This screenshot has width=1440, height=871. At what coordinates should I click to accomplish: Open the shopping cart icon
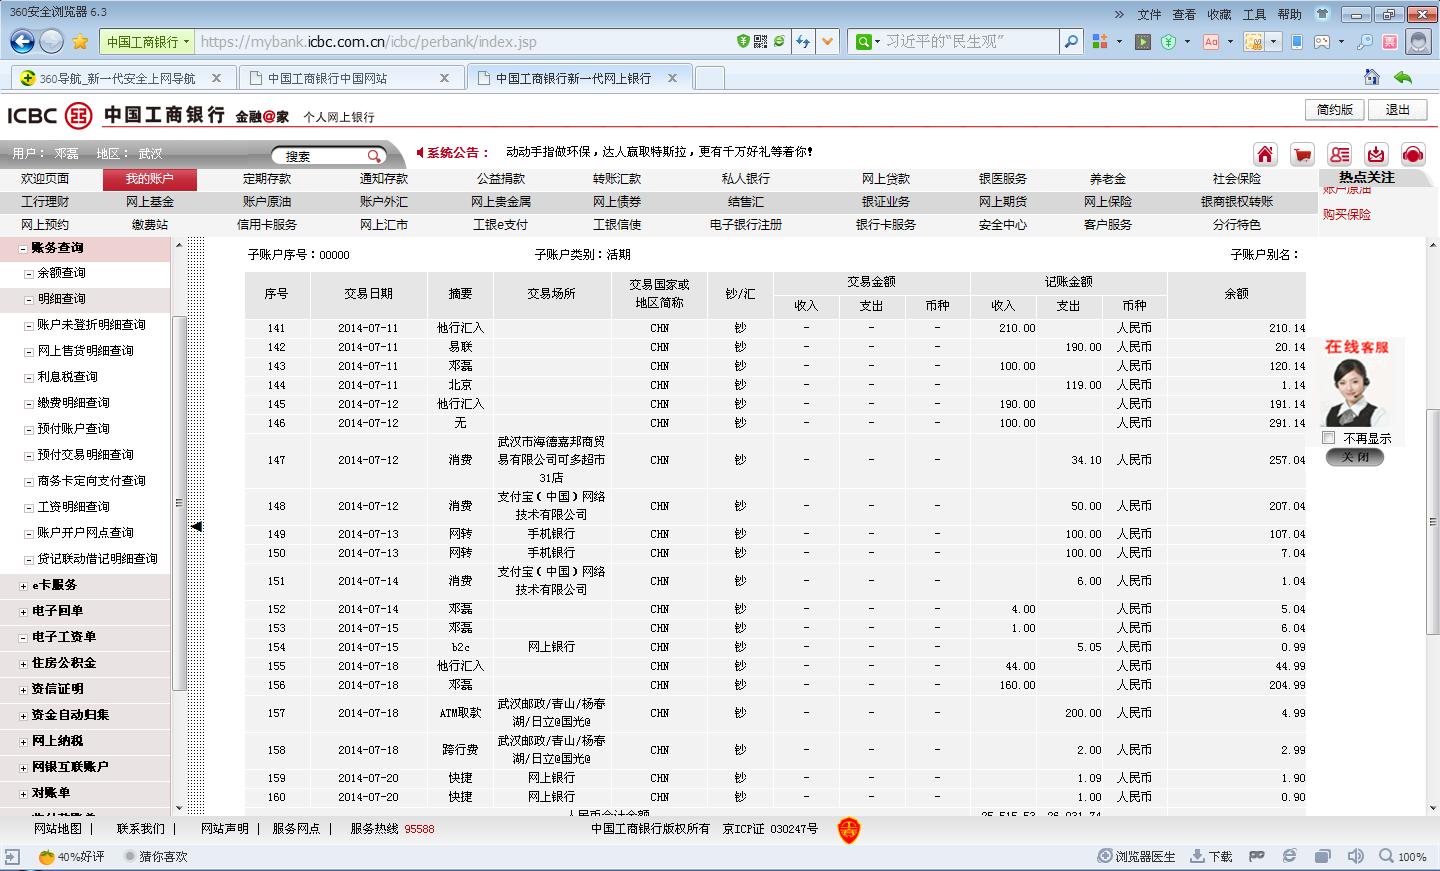point(1302,154)
